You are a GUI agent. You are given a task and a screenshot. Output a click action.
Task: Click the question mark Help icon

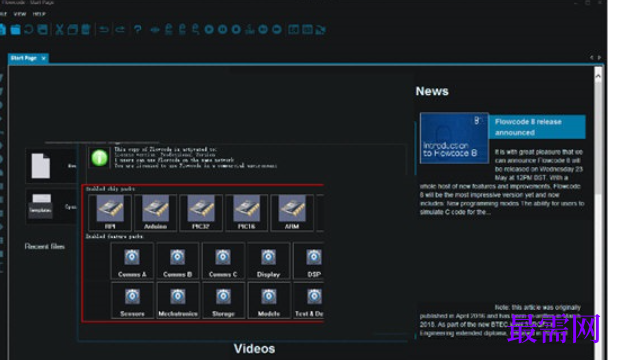coord(138,30)
